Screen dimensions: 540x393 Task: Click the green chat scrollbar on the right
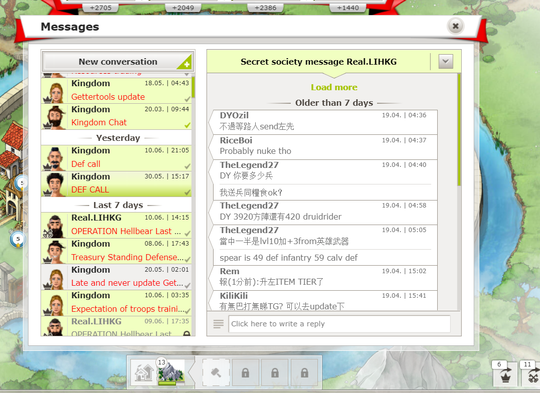[459, 130]
